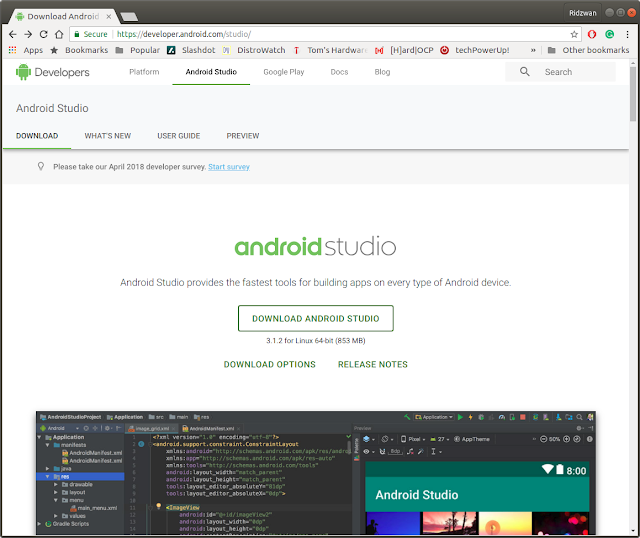This screenshot has height=538, width=640.
Task: Open the Tom's Hardware bookmark
Action: pyautogui.click(x=330, y=50)
